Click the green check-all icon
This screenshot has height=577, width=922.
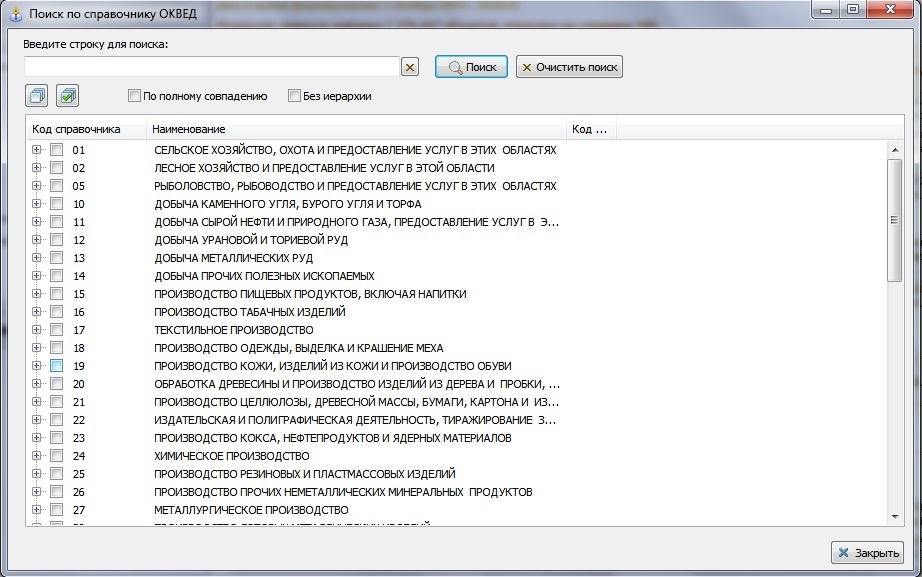[68, 96]
